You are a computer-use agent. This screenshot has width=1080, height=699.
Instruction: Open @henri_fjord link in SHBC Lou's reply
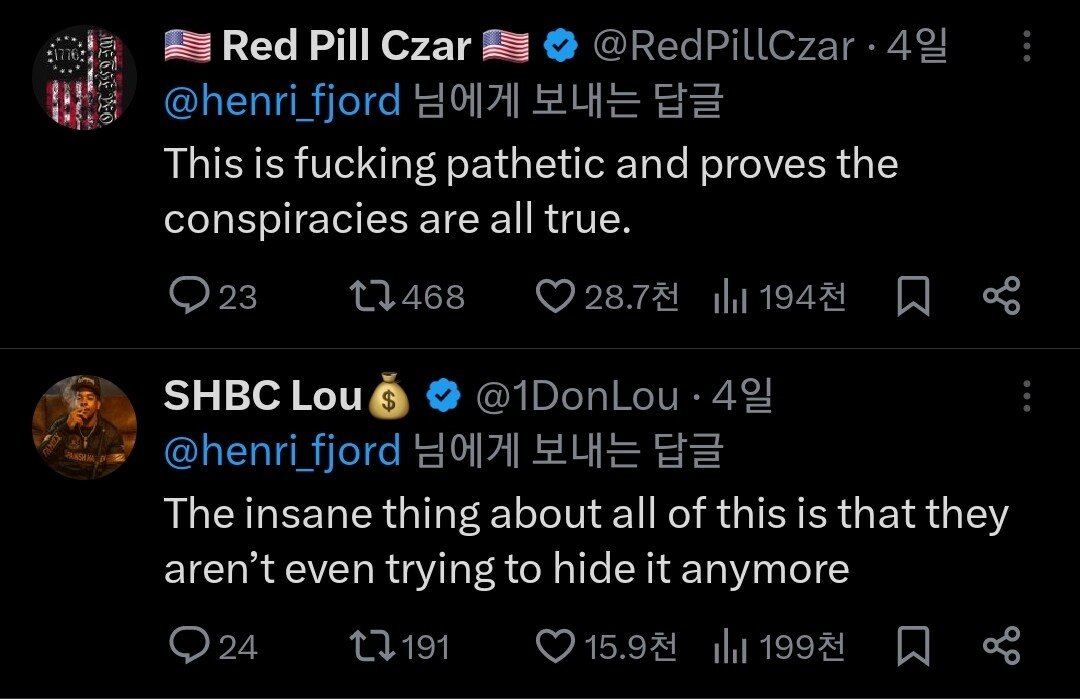[x=281, y=451]
